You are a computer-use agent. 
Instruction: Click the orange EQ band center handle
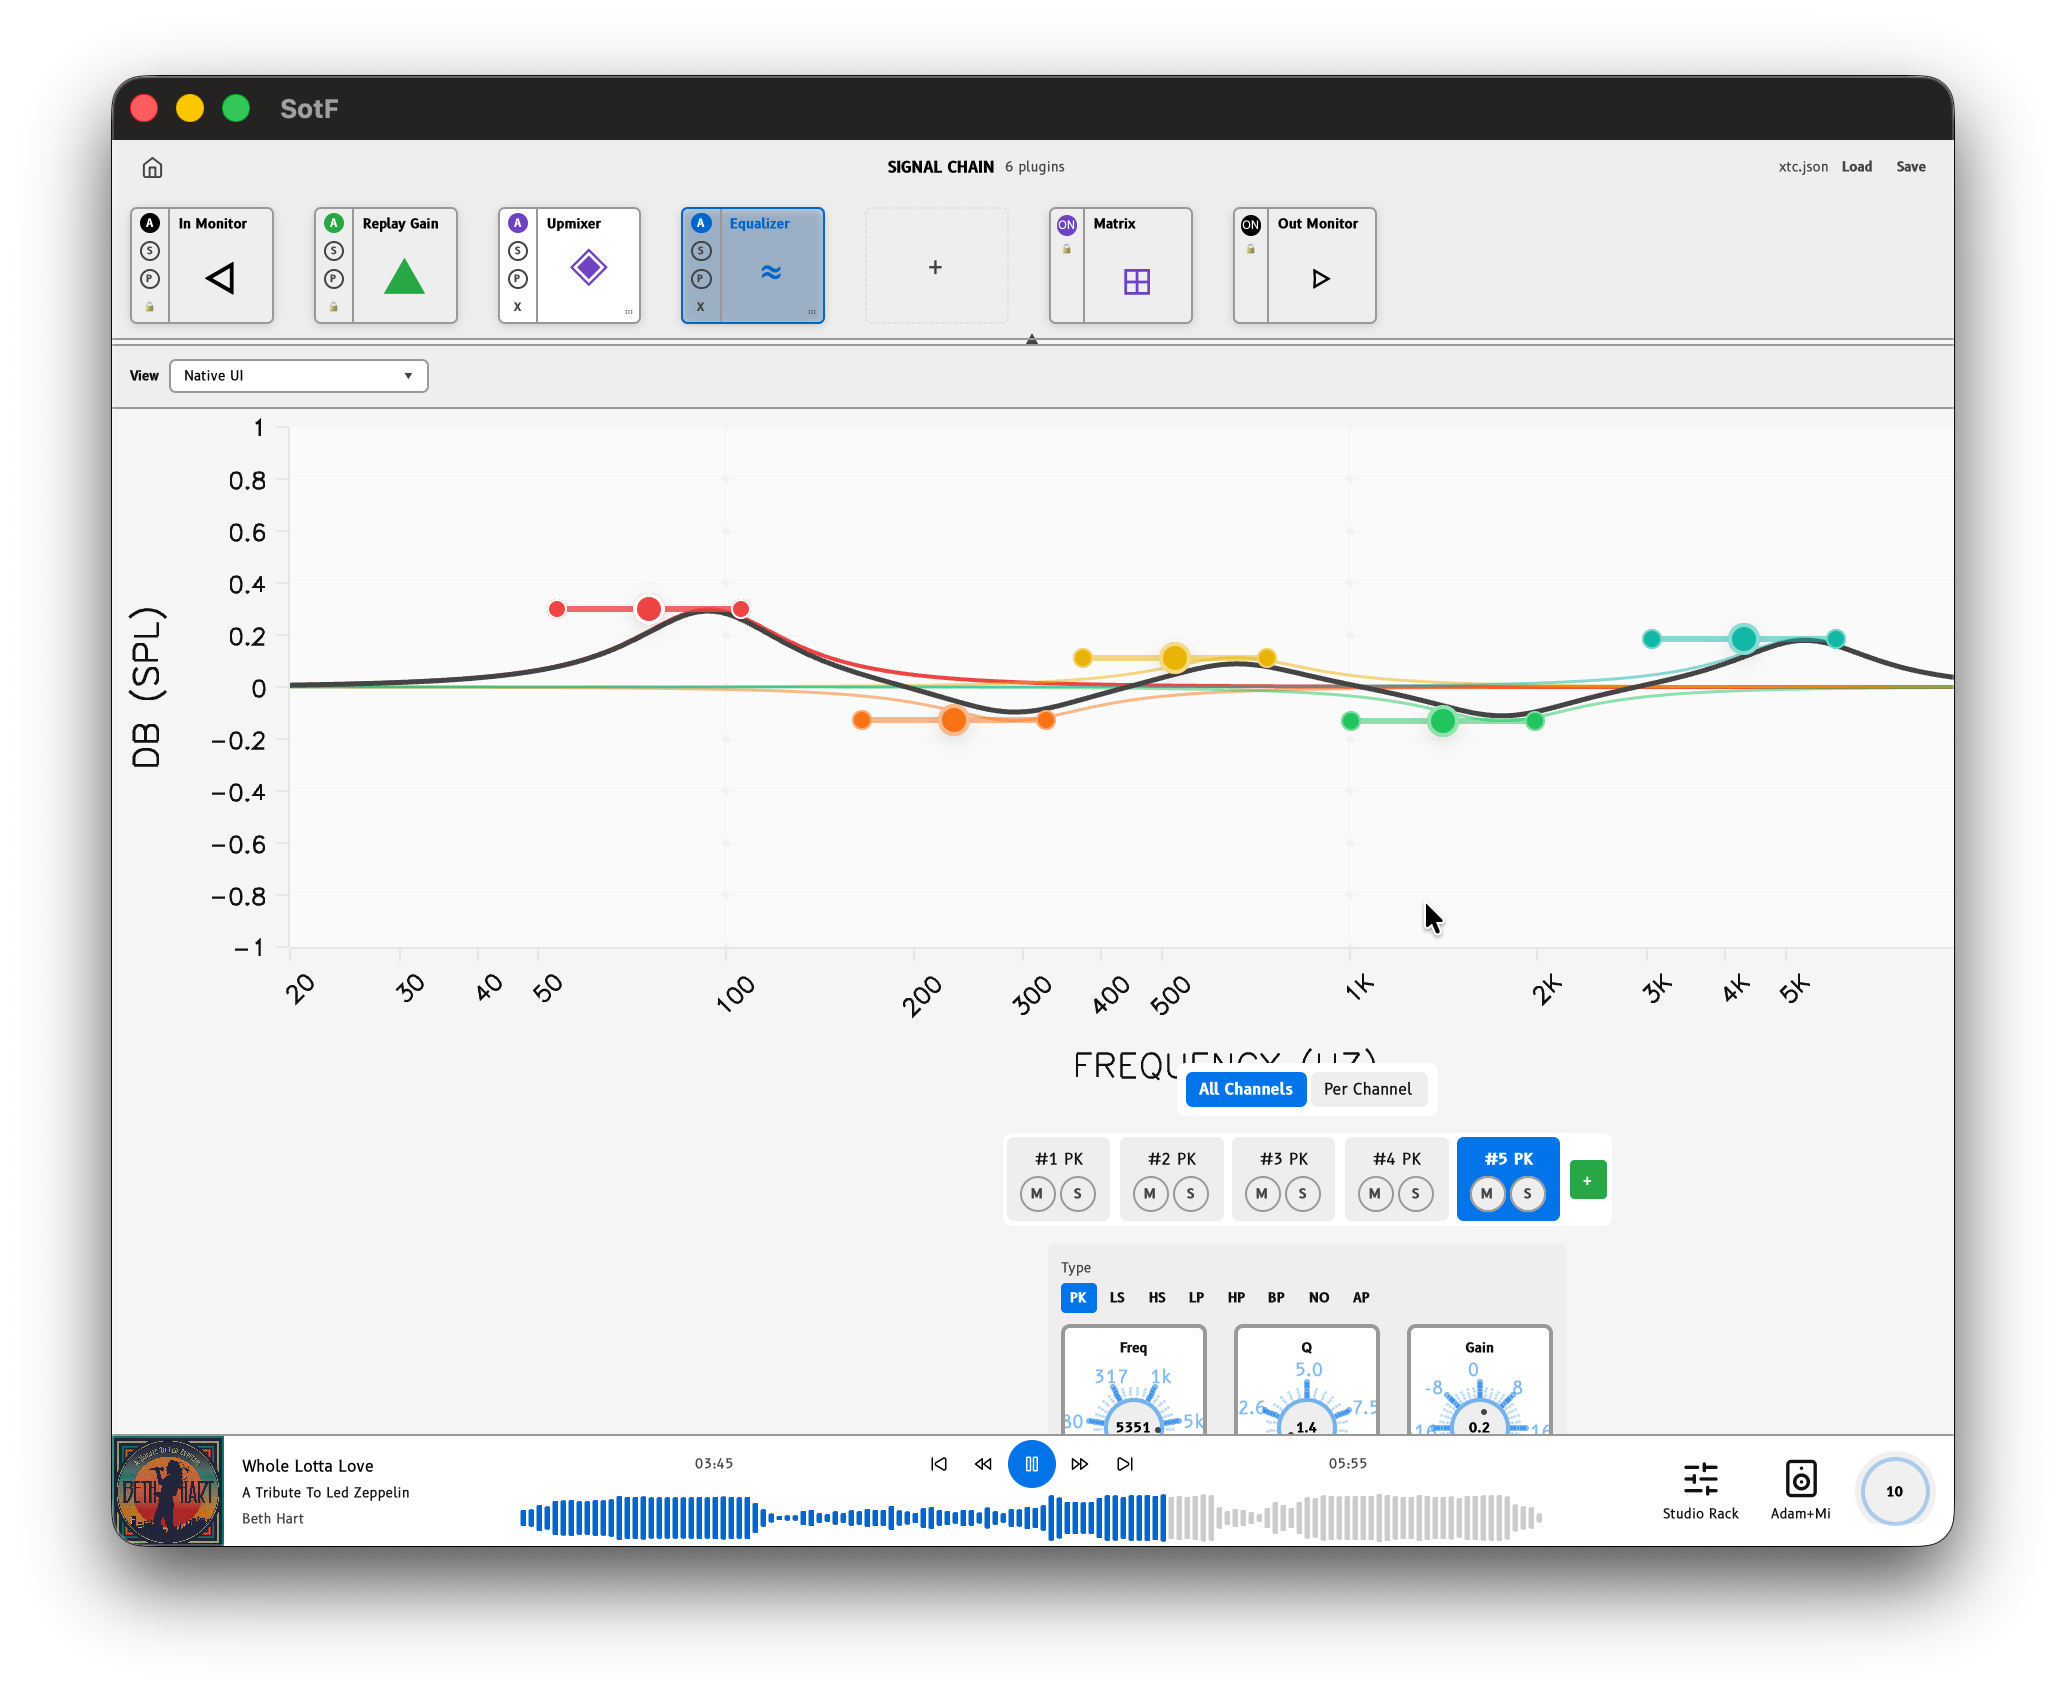[954, 719]
